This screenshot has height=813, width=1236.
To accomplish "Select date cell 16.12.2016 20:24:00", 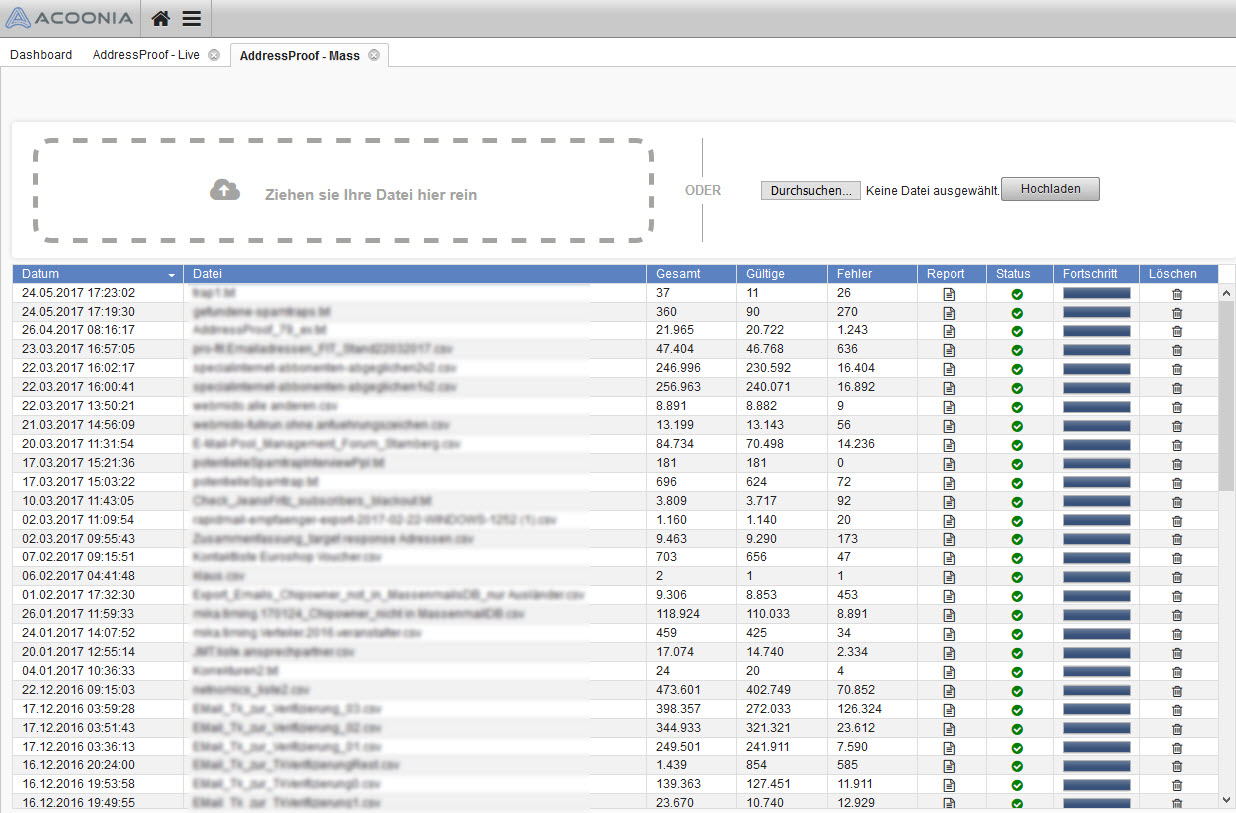I will [78, 765].
